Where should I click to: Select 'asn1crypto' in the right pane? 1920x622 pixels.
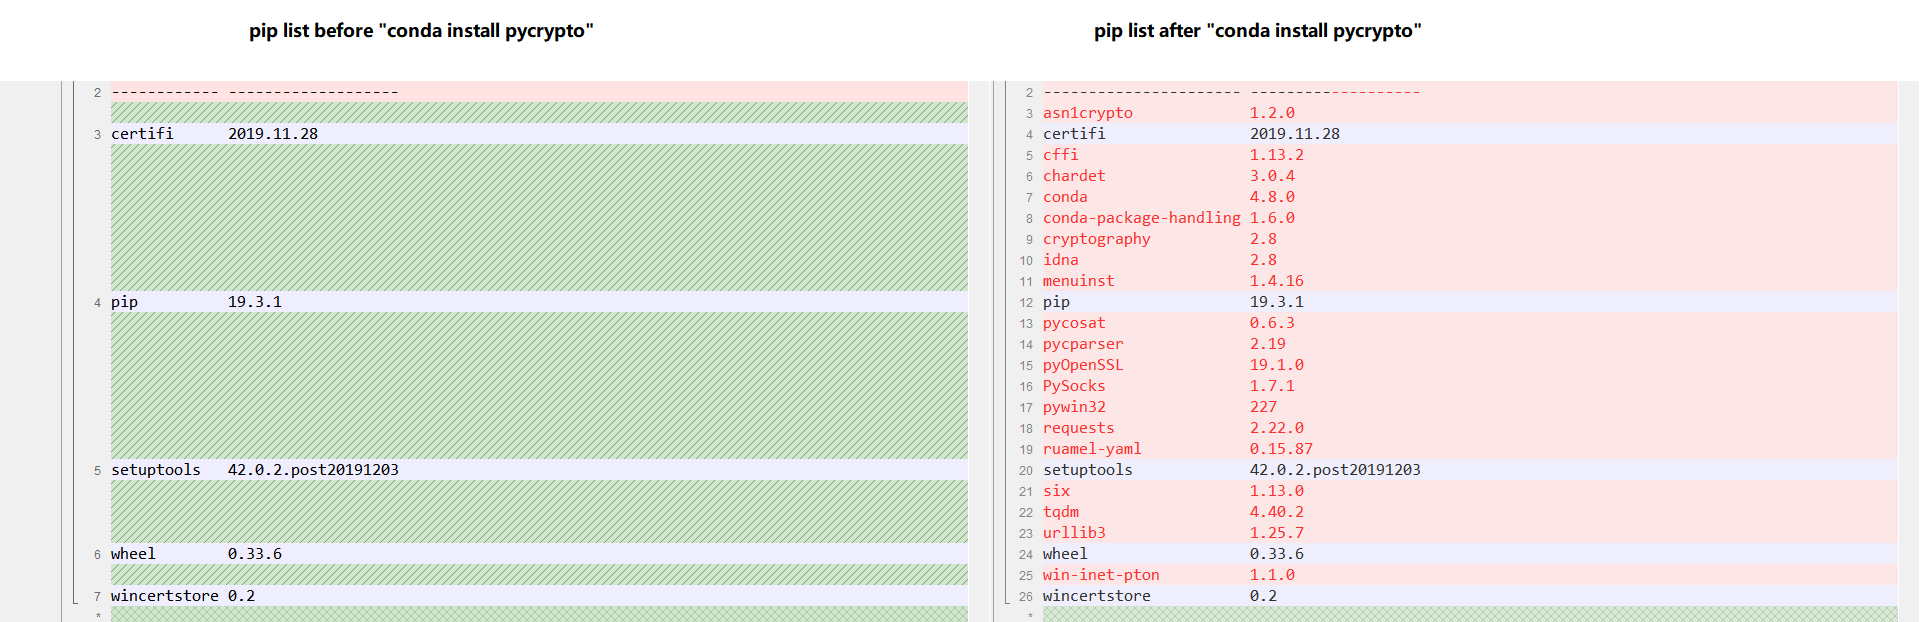[1087, 113]
